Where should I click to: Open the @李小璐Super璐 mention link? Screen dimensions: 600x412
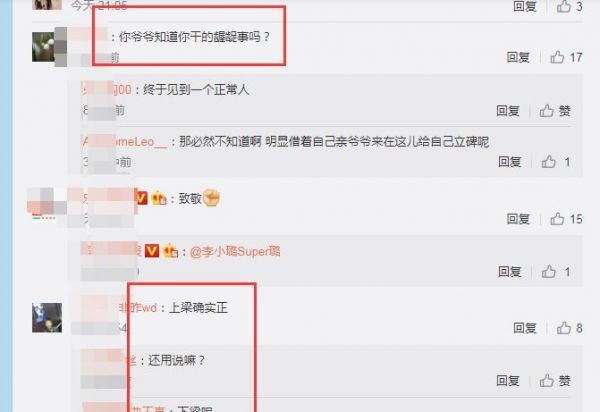click(235, 251)
